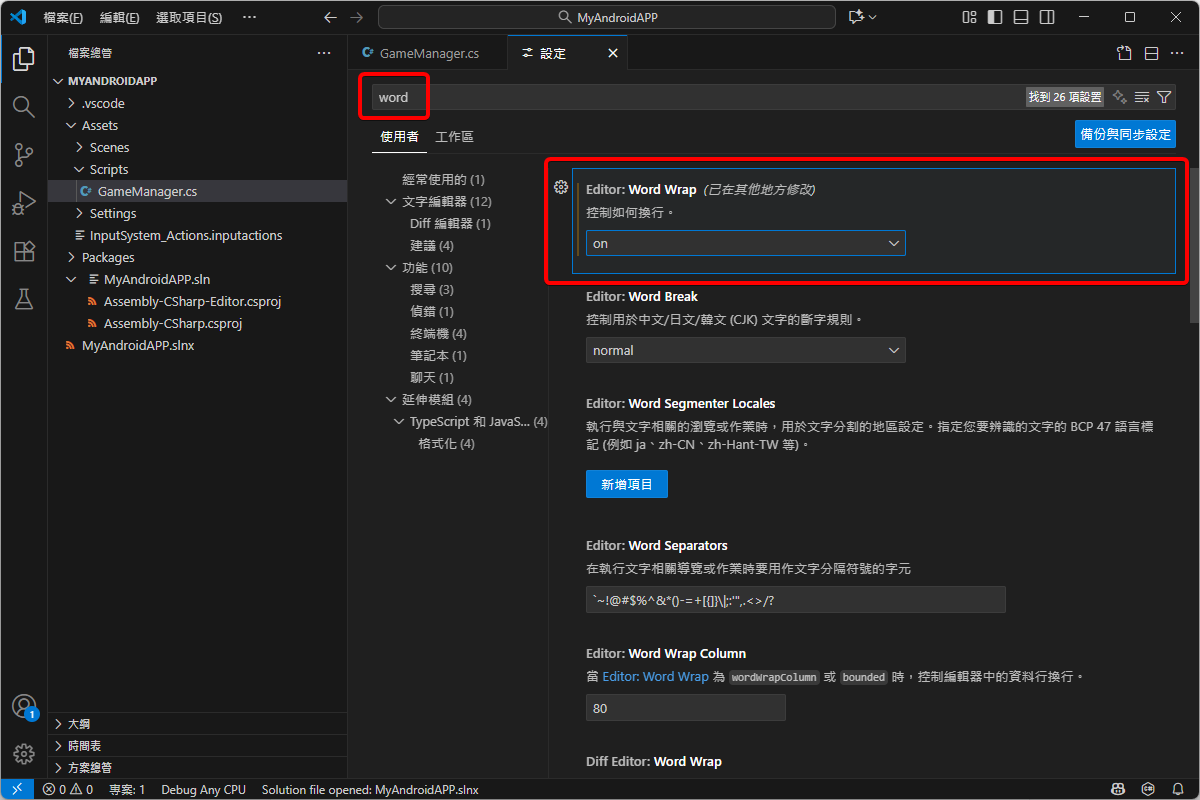Open the Word Break dropdown
The height and width of the screenshot is (800, 1200).
click(x=745, y=350)
